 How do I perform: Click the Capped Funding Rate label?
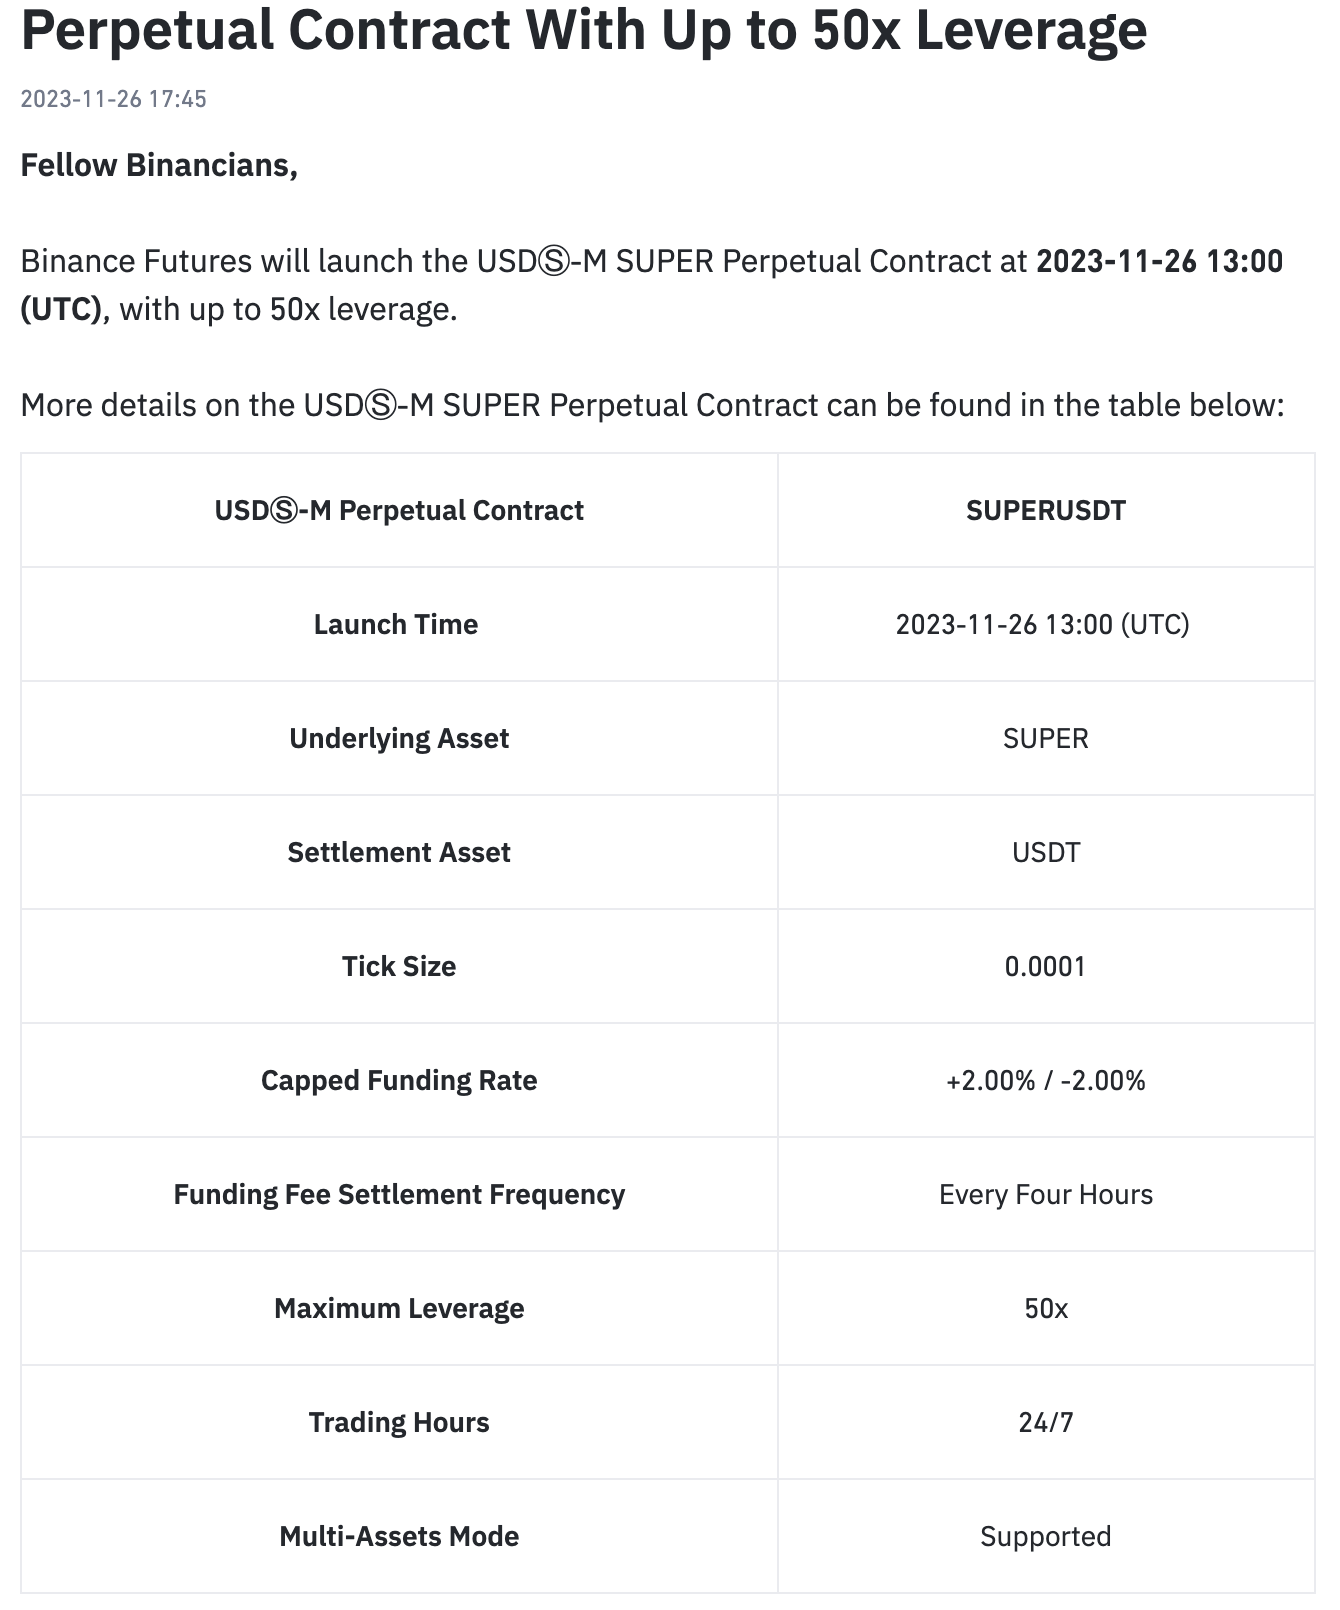point(399,1080)
